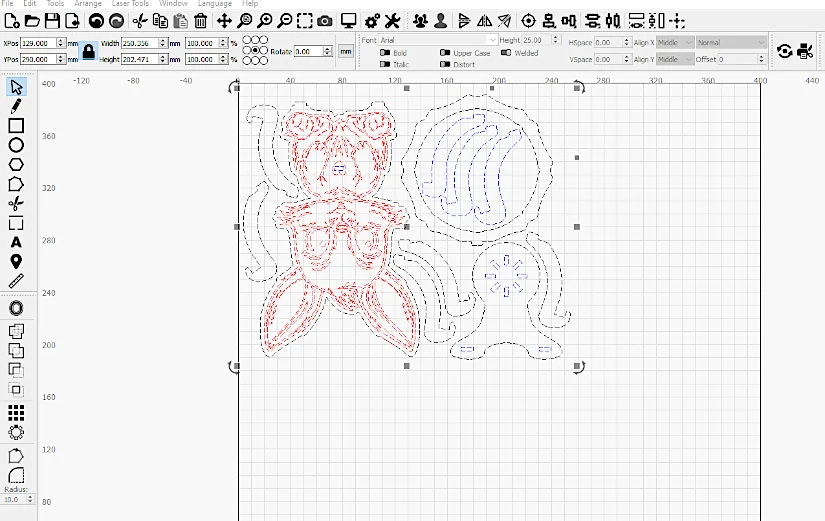The image size is (825, 521).
Task: Click the mm units button
Action: coord(346,52)
